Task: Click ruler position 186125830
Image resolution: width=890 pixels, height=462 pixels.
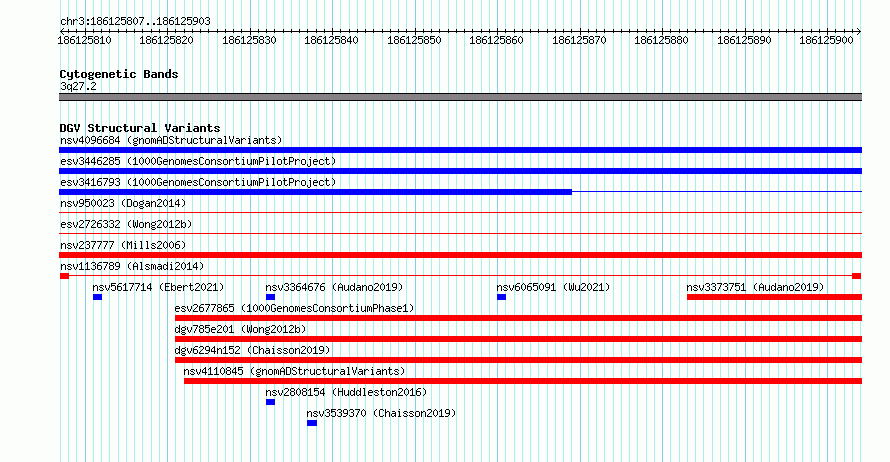Action: point(249,40)
